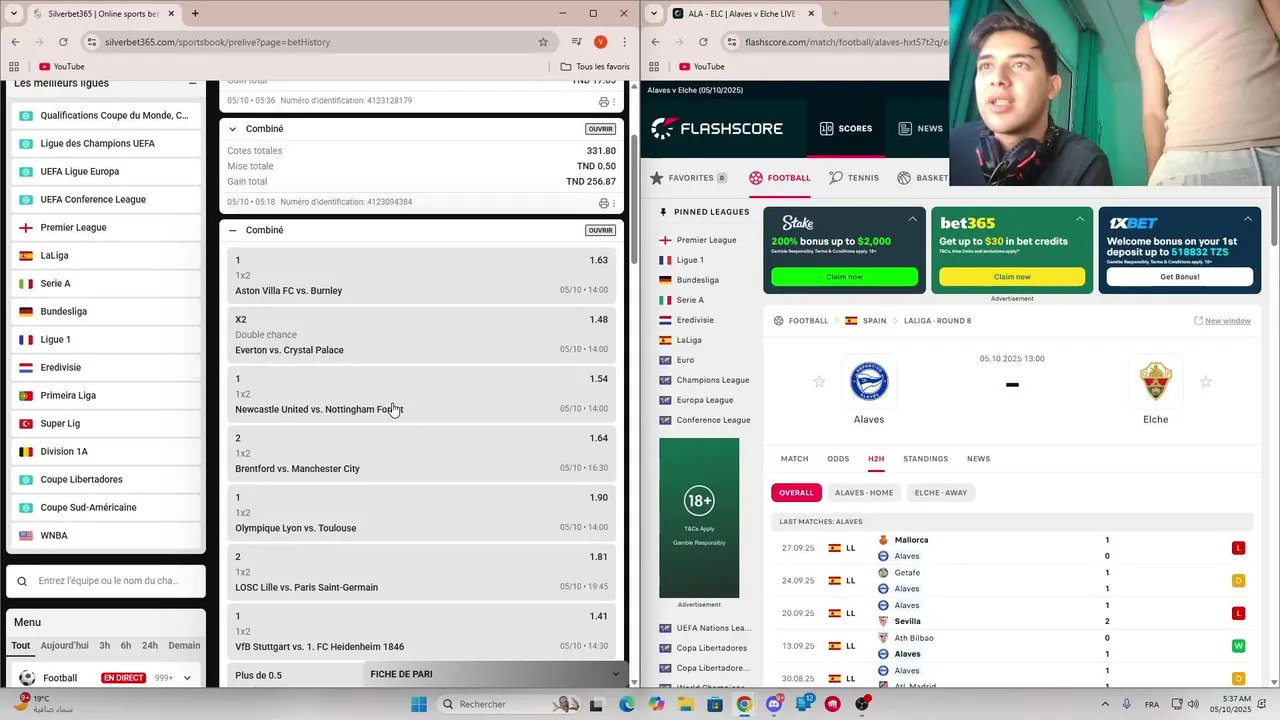Switch to Flashscore Scores tab
This screenshot has height=720, width=1280.
pyautogui.click(x=846, y=128)
